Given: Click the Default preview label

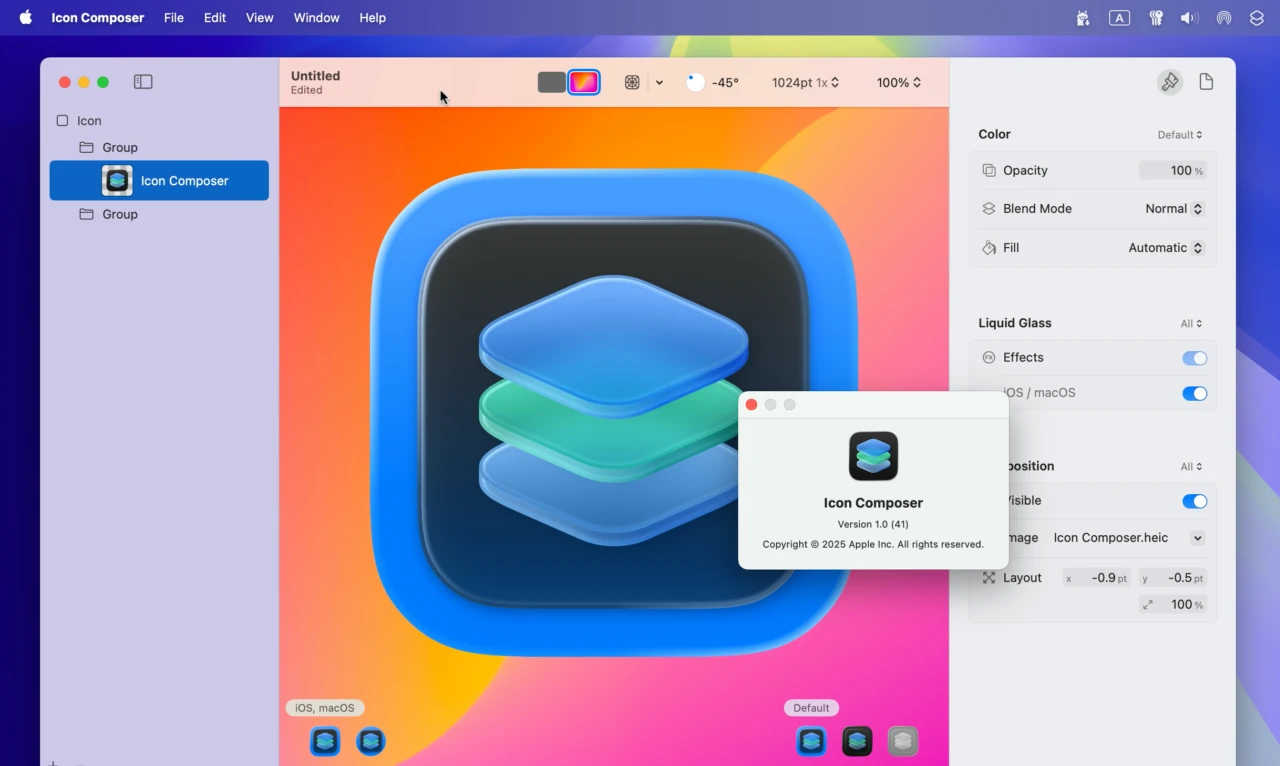Looking at the screenshot, I should [810, 707].
